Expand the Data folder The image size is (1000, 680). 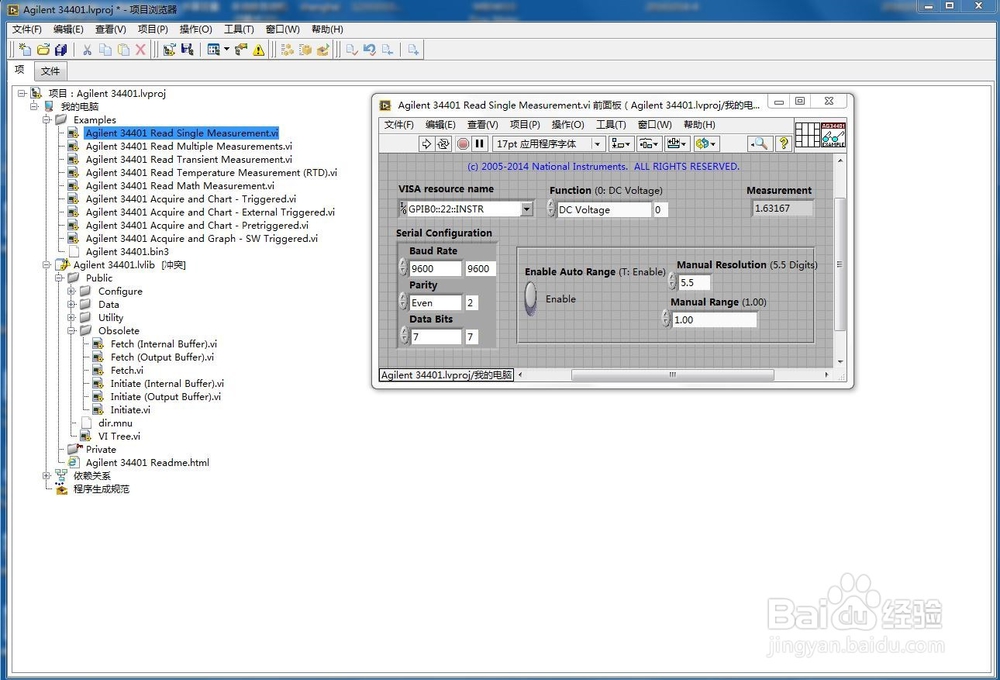coord(71,304)
